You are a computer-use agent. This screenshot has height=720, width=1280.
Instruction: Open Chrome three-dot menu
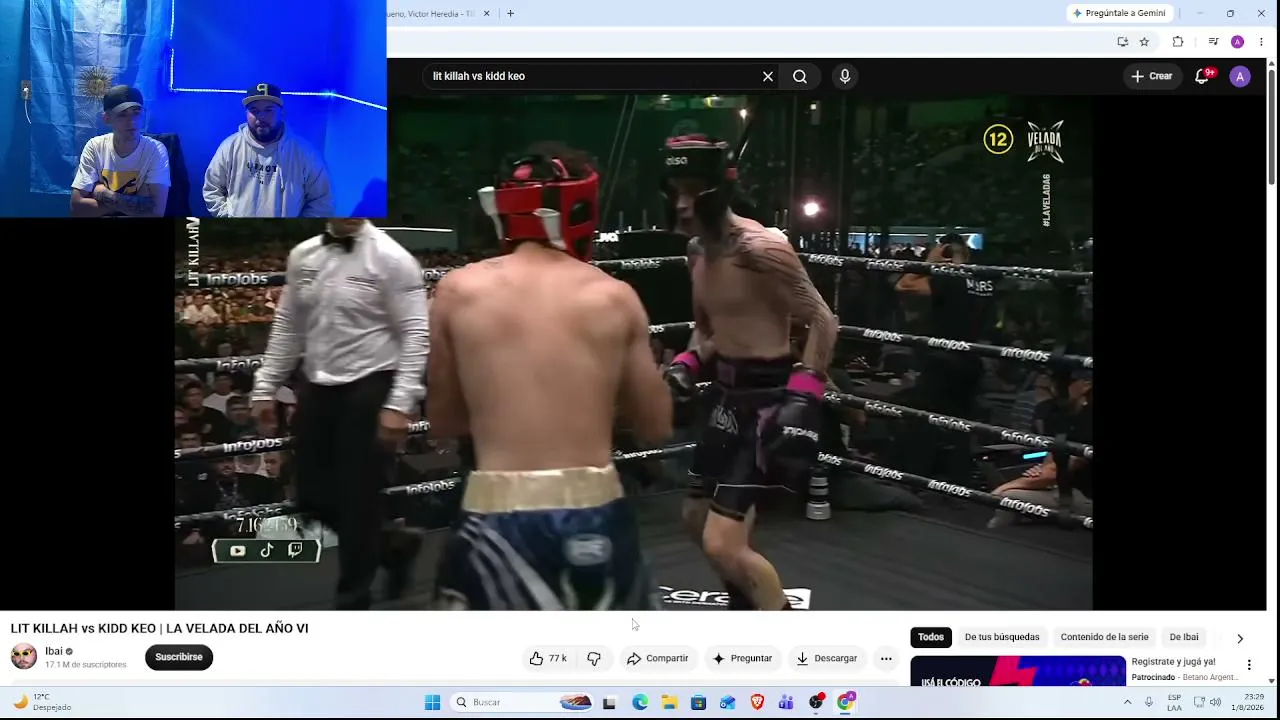coord(1261,42)
